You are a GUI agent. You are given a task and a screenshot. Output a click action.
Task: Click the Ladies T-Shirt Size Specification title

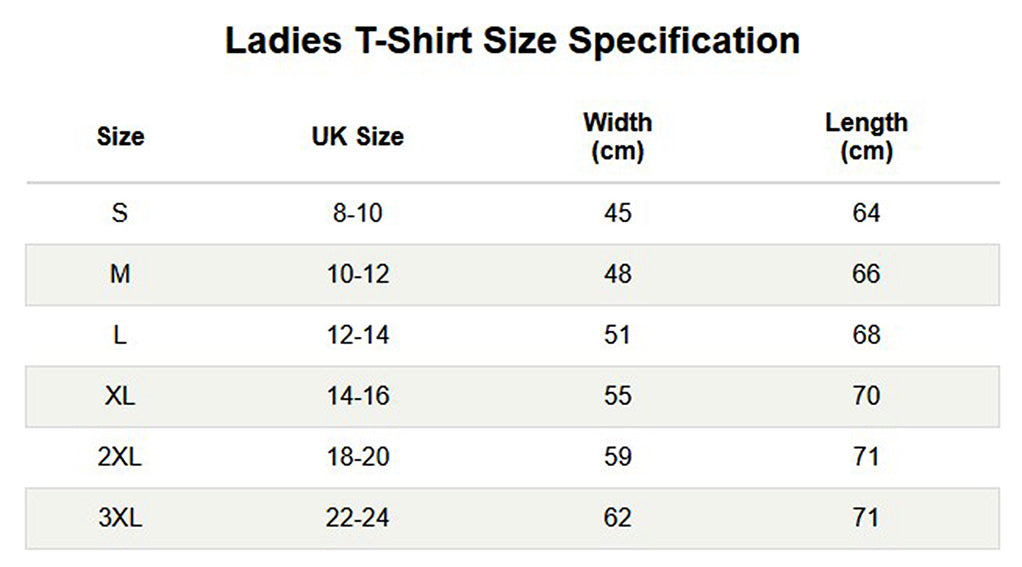(512, 42)
